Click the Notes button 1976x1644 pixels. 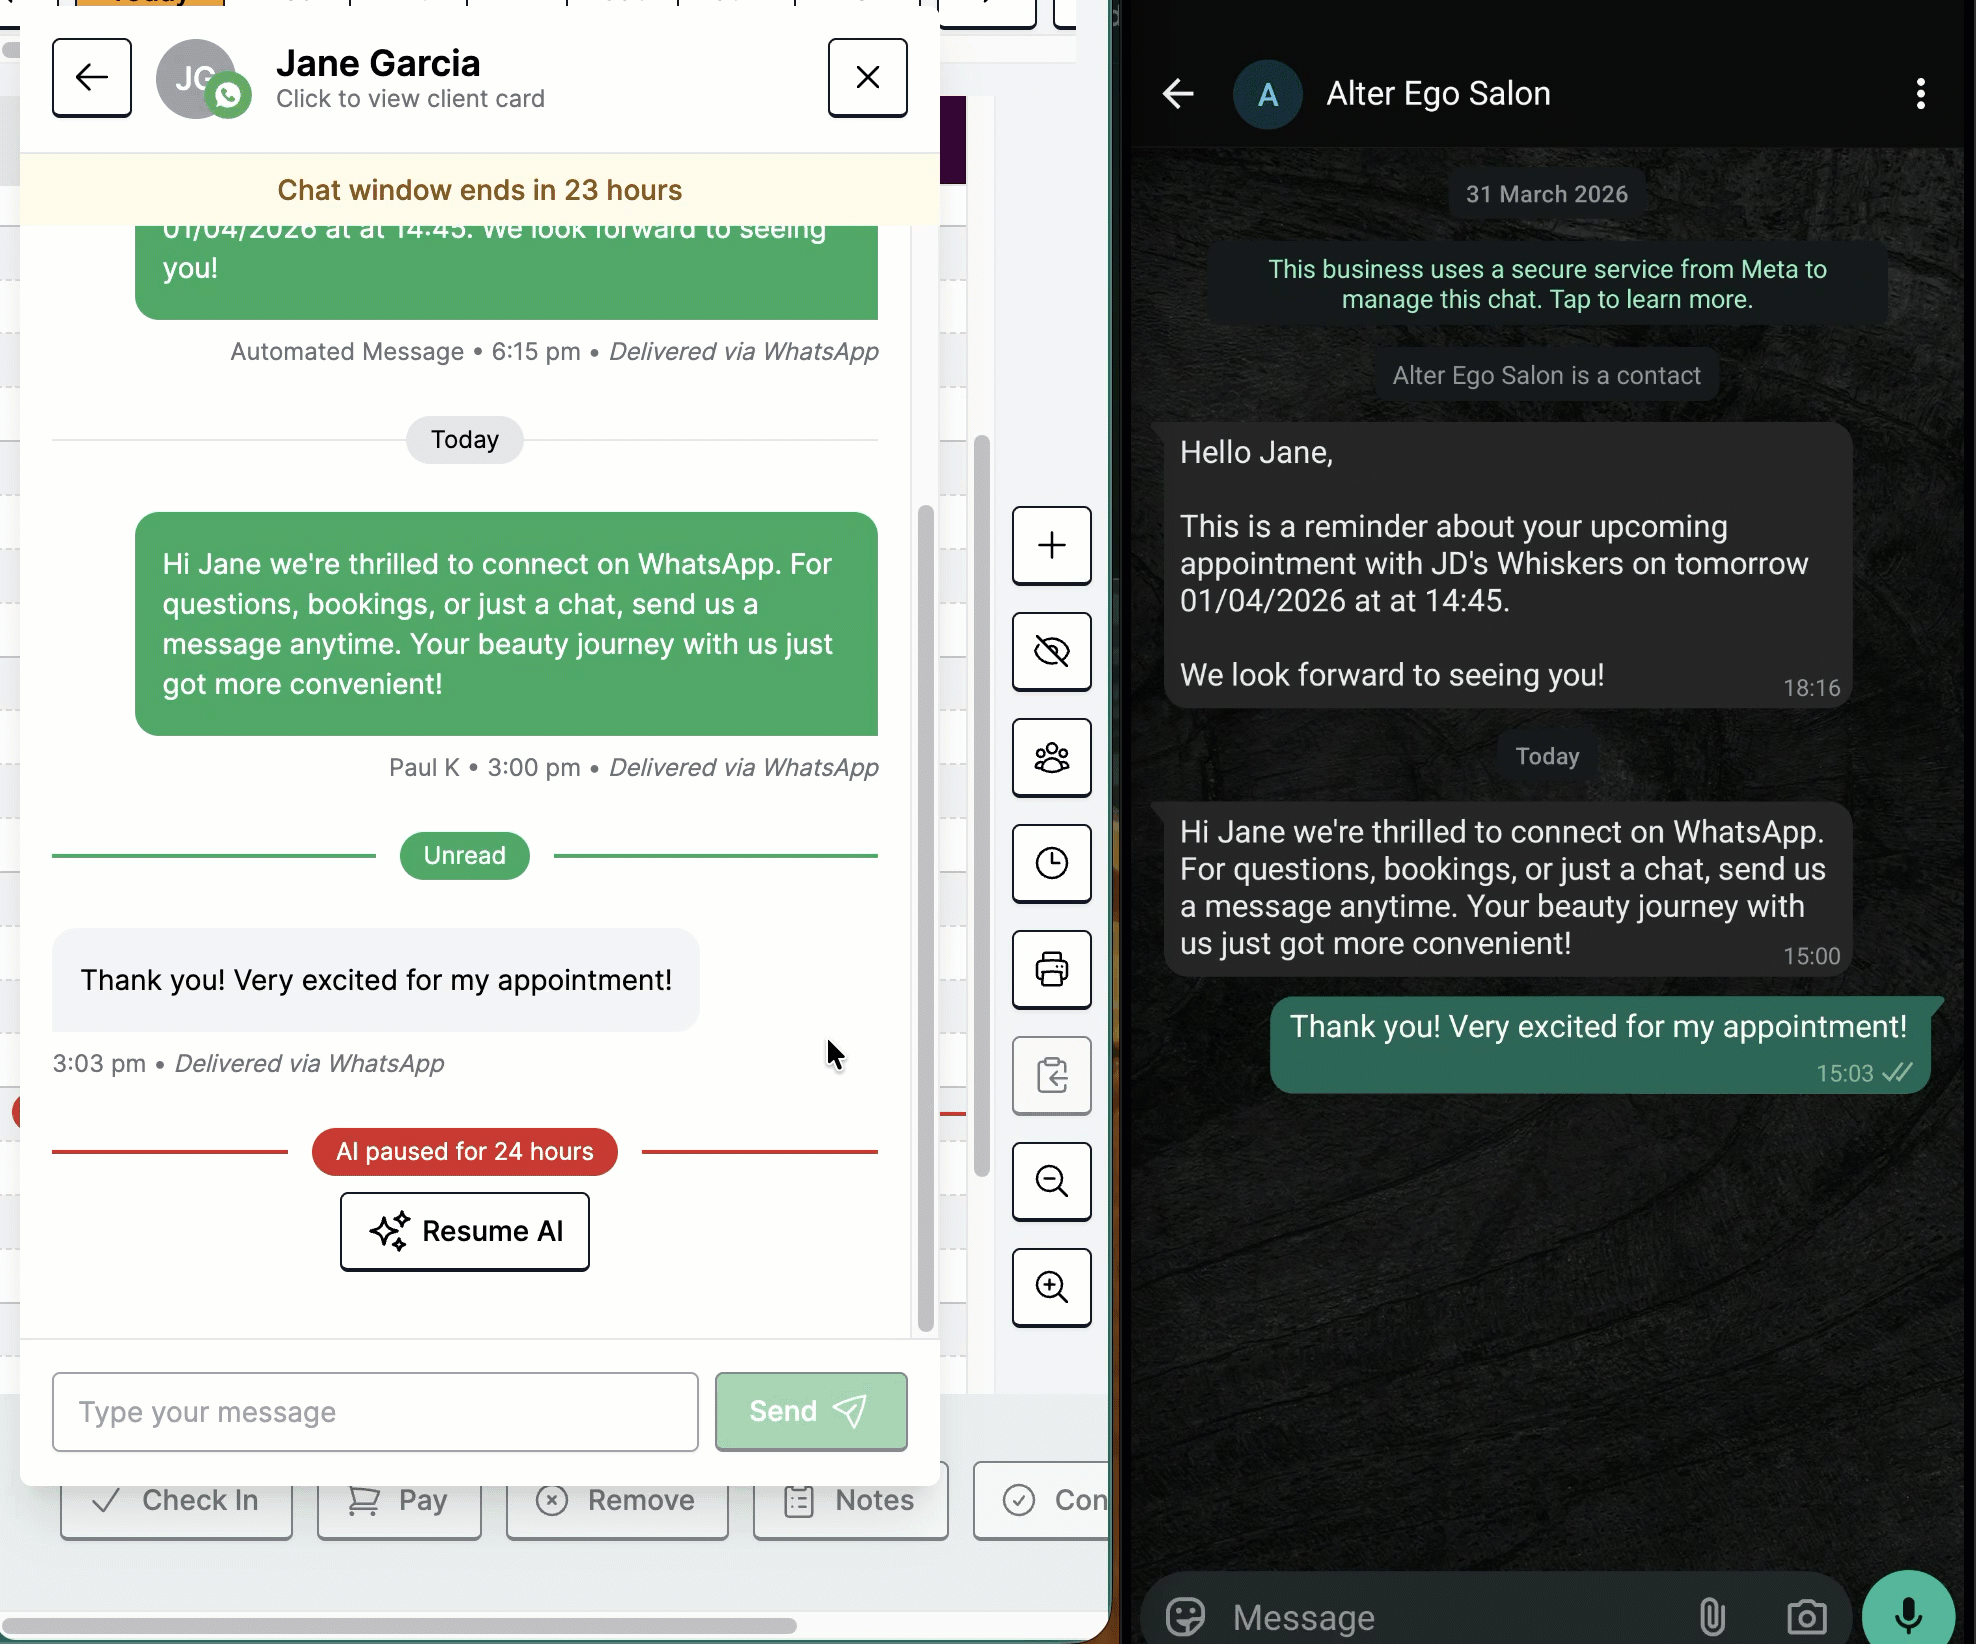click(x=851, y=1501)
